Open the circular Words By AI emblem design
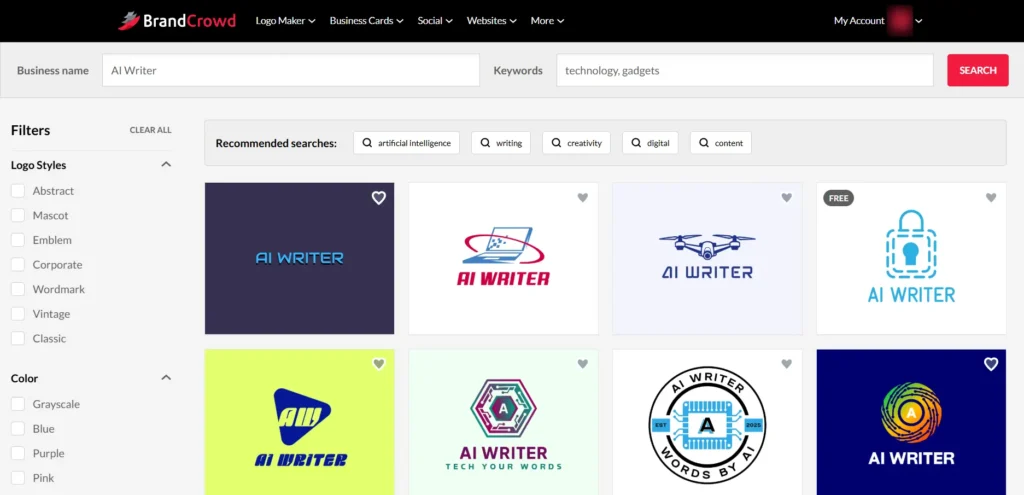The width and height of the screenshot is (1024, 495). point(707,422)
